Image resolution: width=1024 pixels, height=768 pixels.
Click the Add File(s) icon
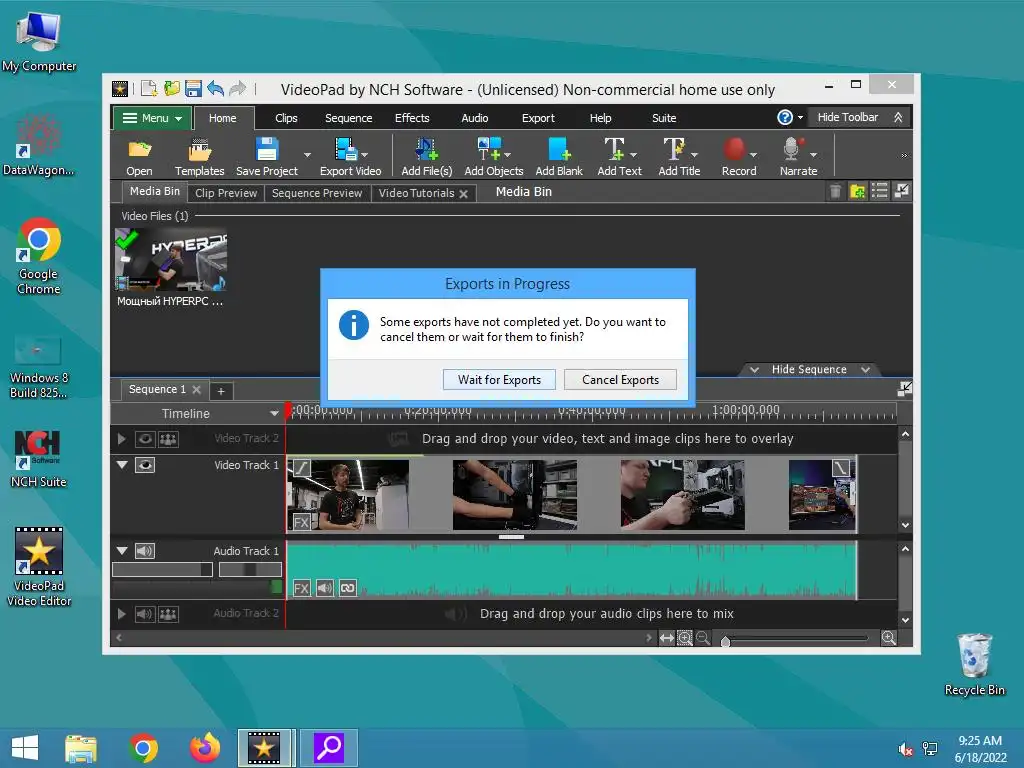click(426, 150)
